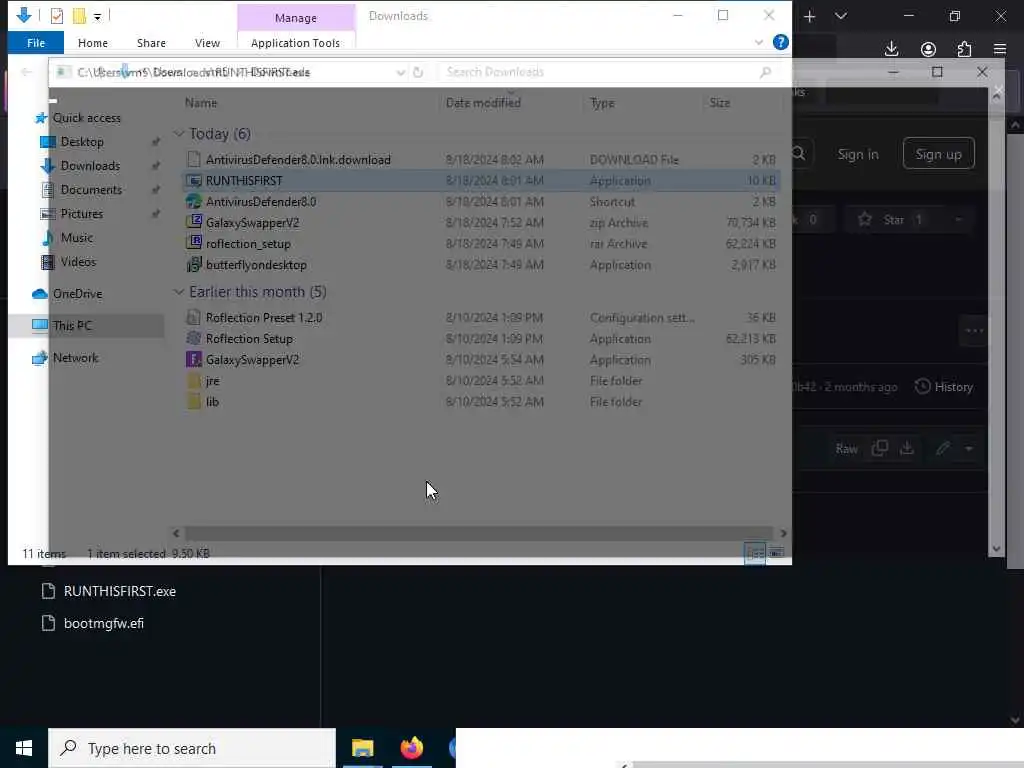The image size is (1024, 768).
Task: Click the Properties quick access toolbar icon
Action: click(57, 16)
